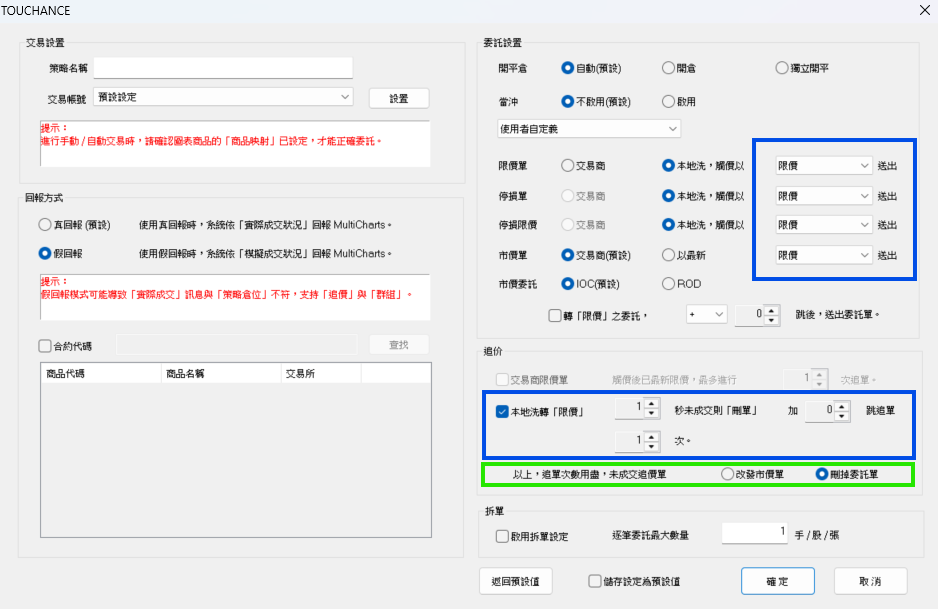Open the 限價單 order type dropdown
The width and height of the screenshot is (938, 609).
click(x=824, y=166)
